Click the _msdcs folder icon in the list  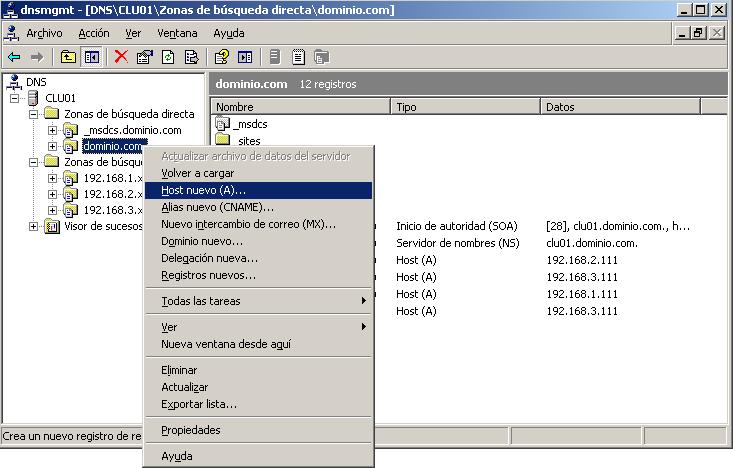(x=223, y=123)
